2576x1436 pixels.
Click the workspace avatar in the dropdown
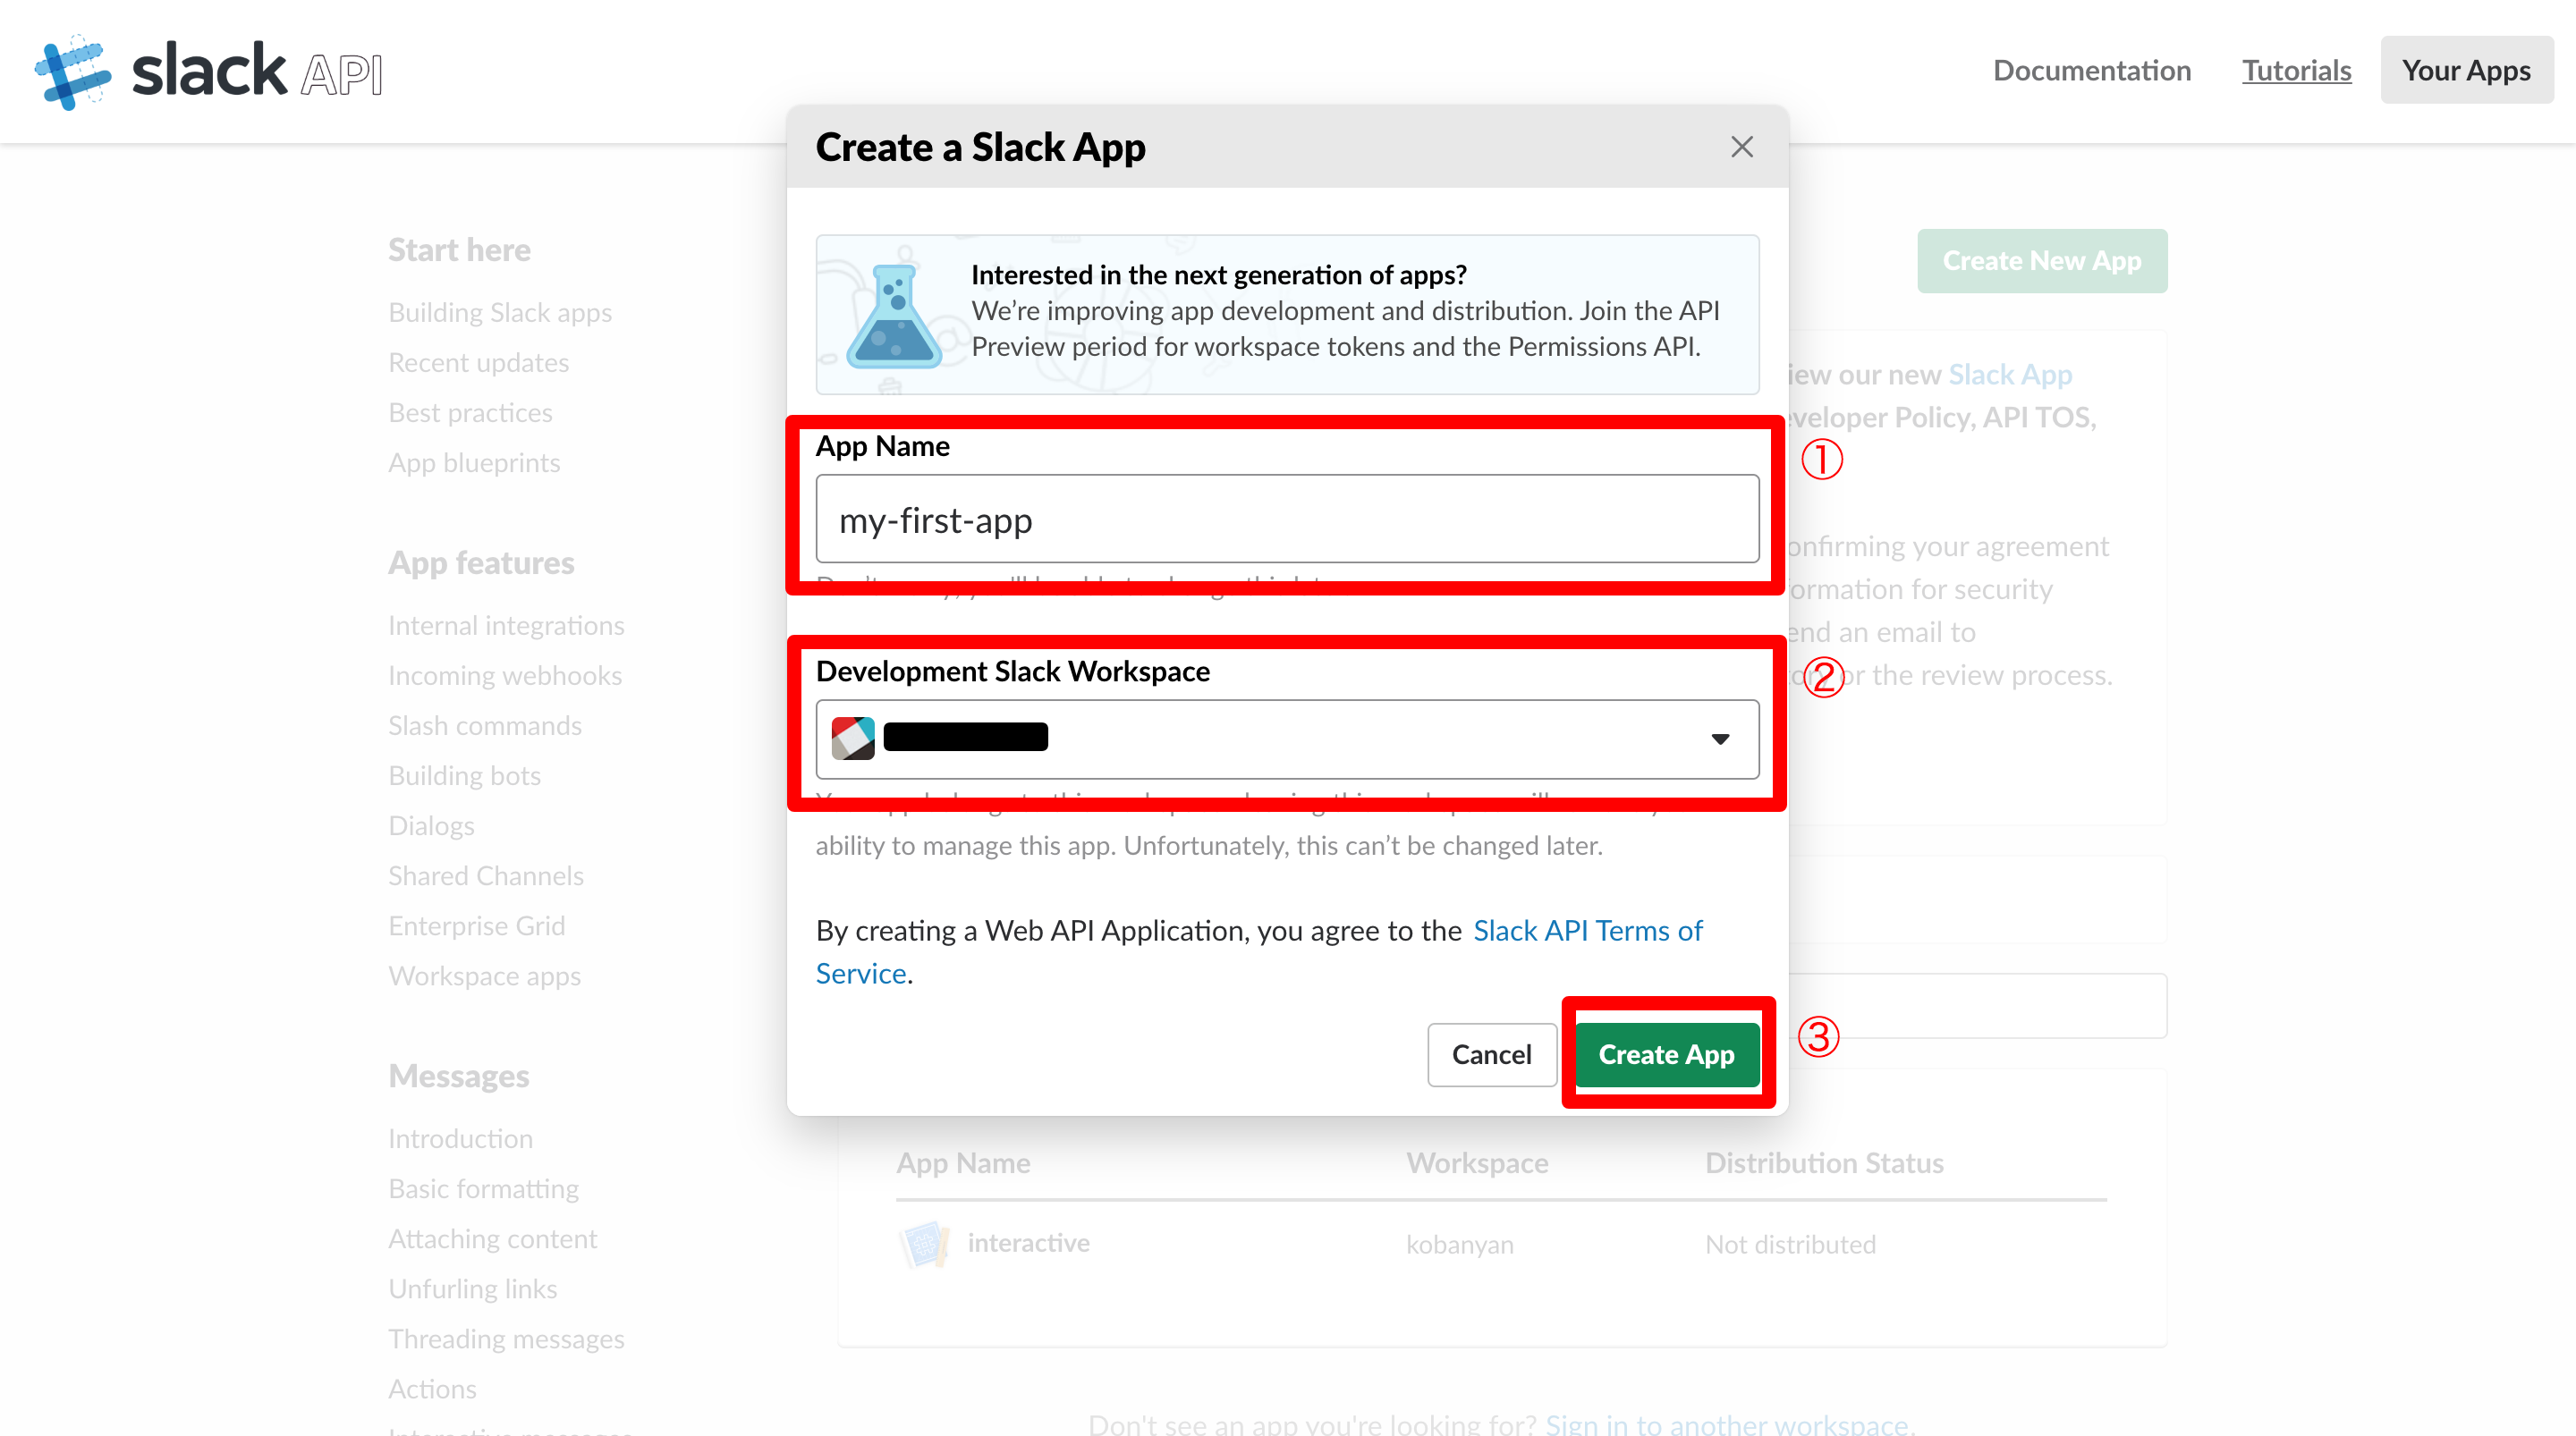click(853, 737)
